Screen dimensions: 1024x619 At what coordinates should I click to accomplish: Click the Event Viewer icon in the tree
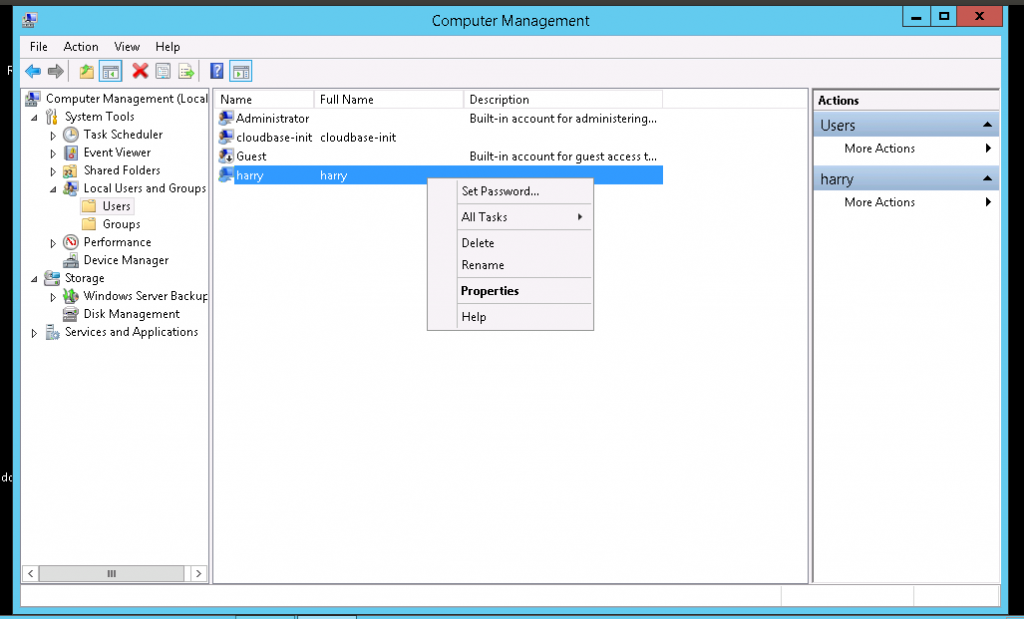tap(71, 153)
